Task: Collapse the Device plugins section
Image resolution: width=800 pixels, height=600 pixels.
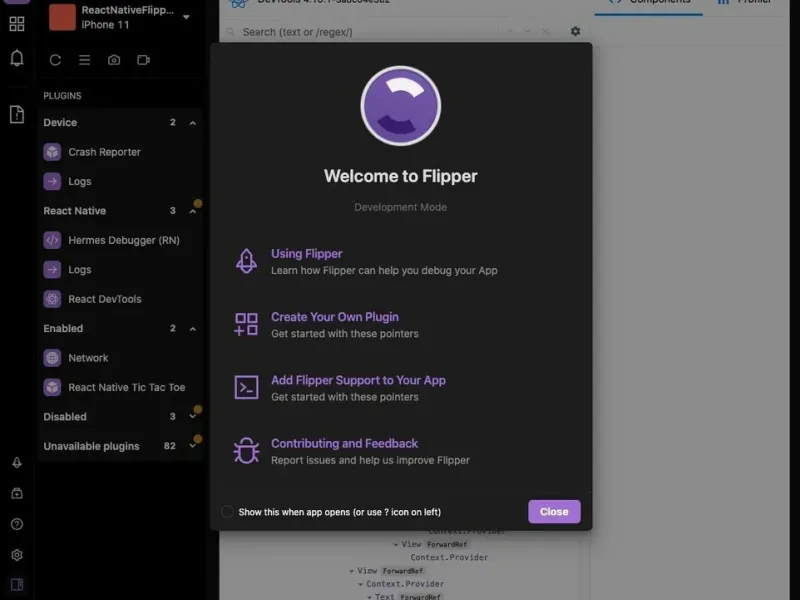Action: click(193, 123)
